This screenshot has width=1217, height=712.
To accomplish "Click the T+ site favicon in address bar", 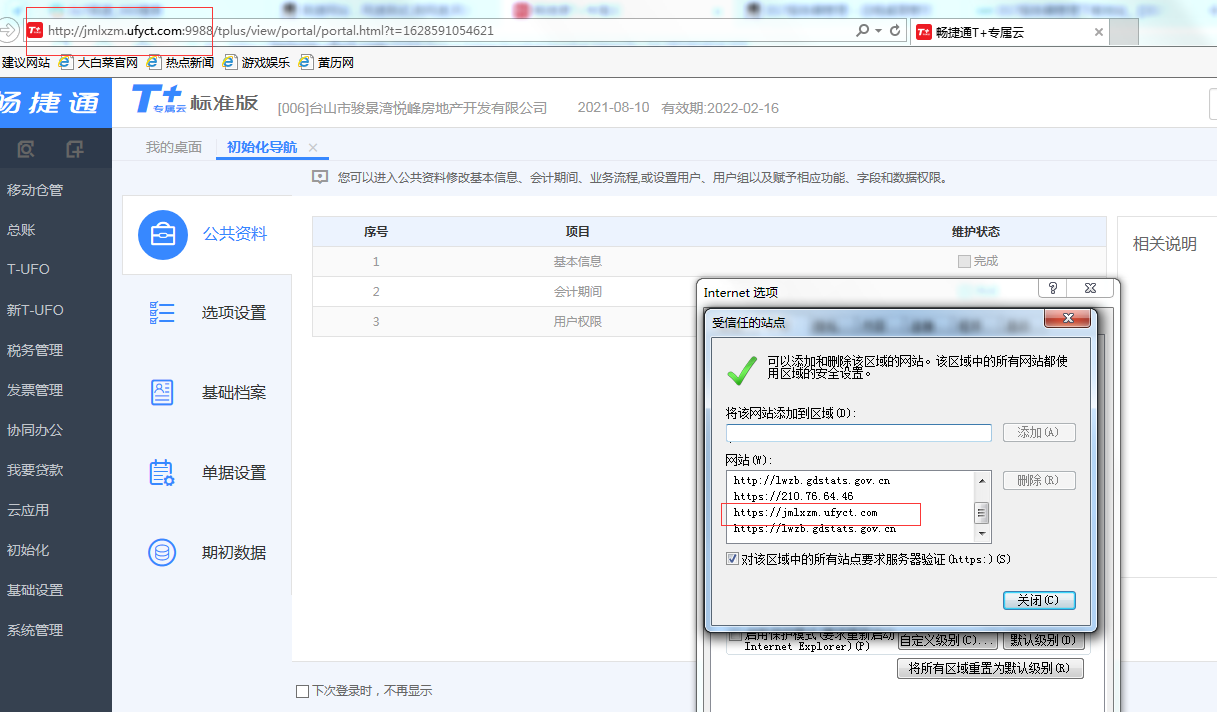I will [x=35, y=31].
